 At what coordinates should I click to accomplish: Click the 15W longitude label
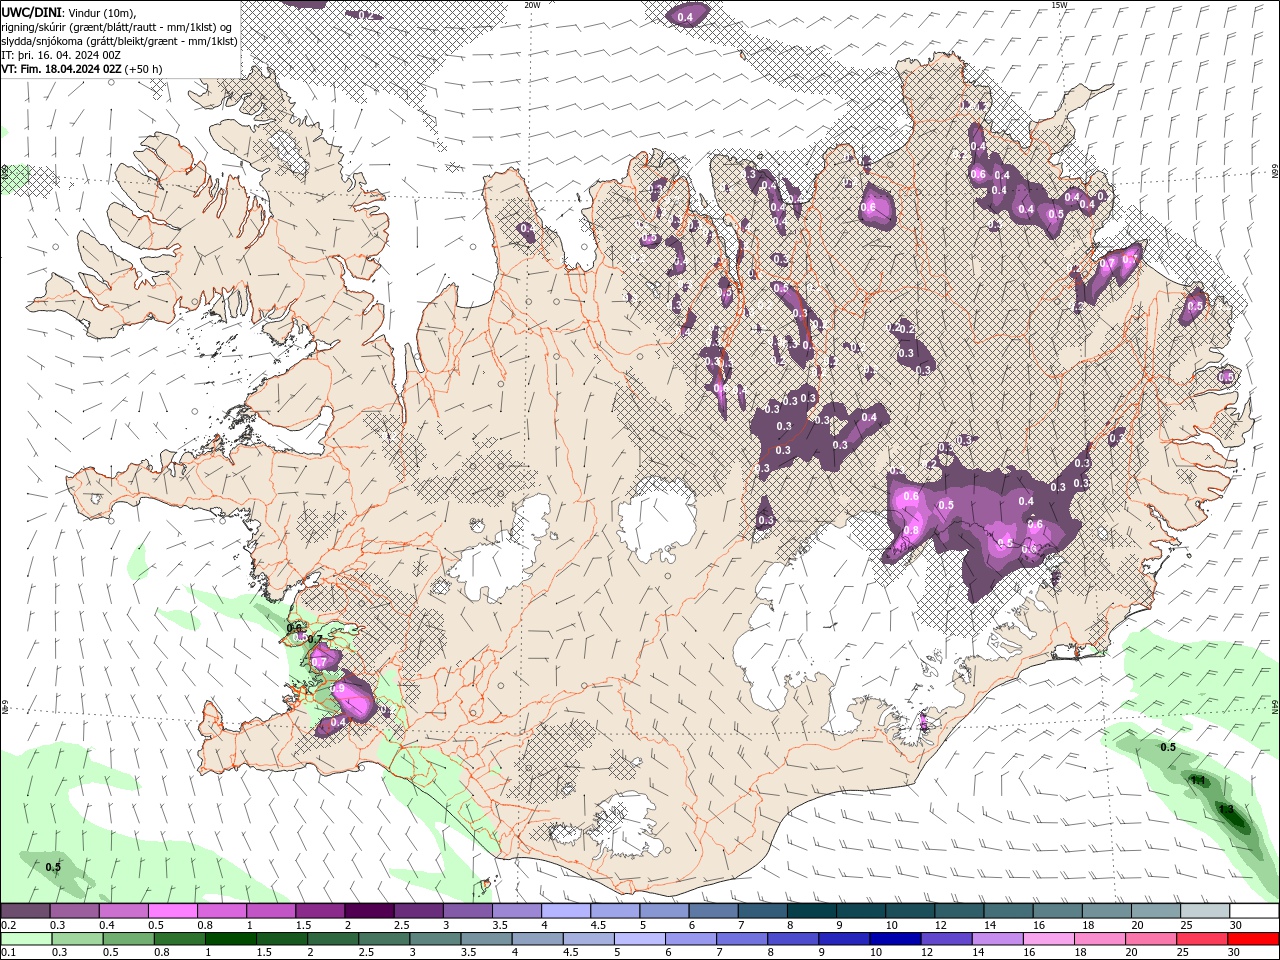1059,5
